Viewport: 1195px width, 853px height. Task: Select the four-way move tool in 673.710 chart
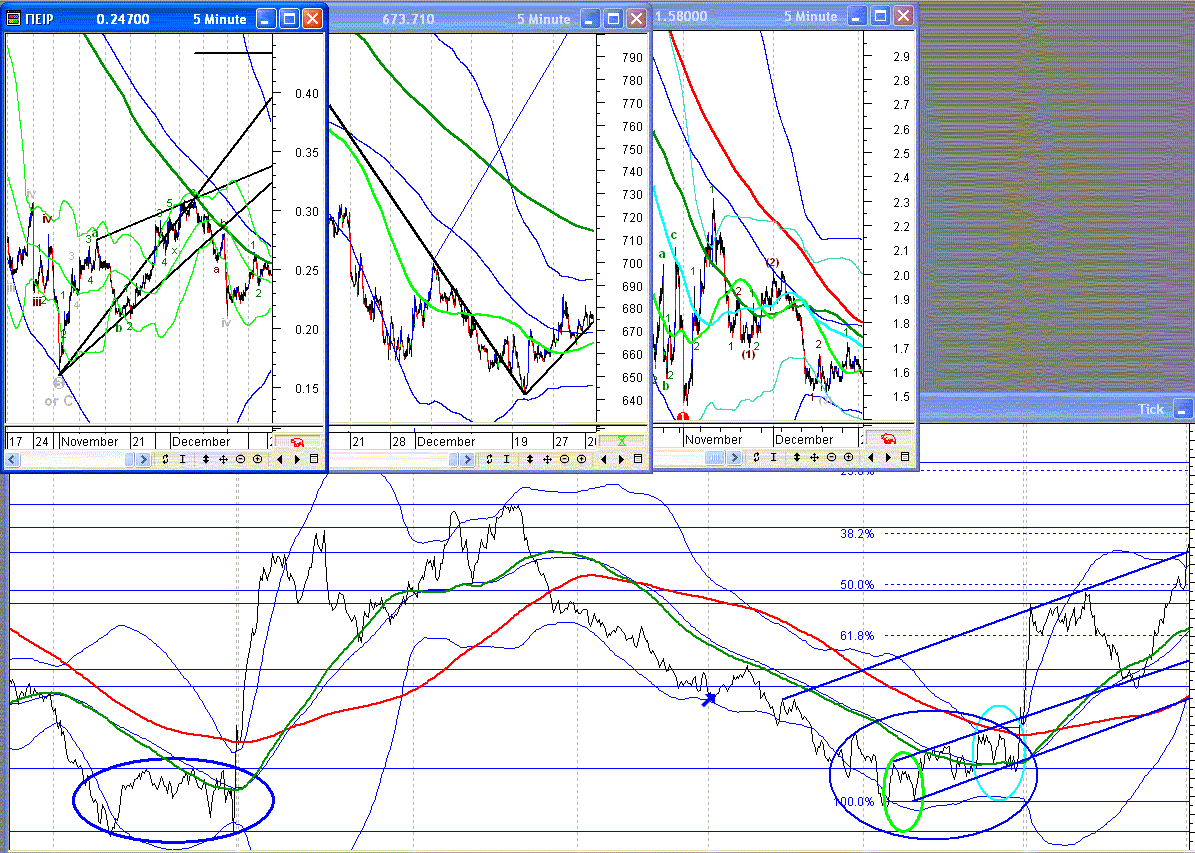(x=547, y=459)
